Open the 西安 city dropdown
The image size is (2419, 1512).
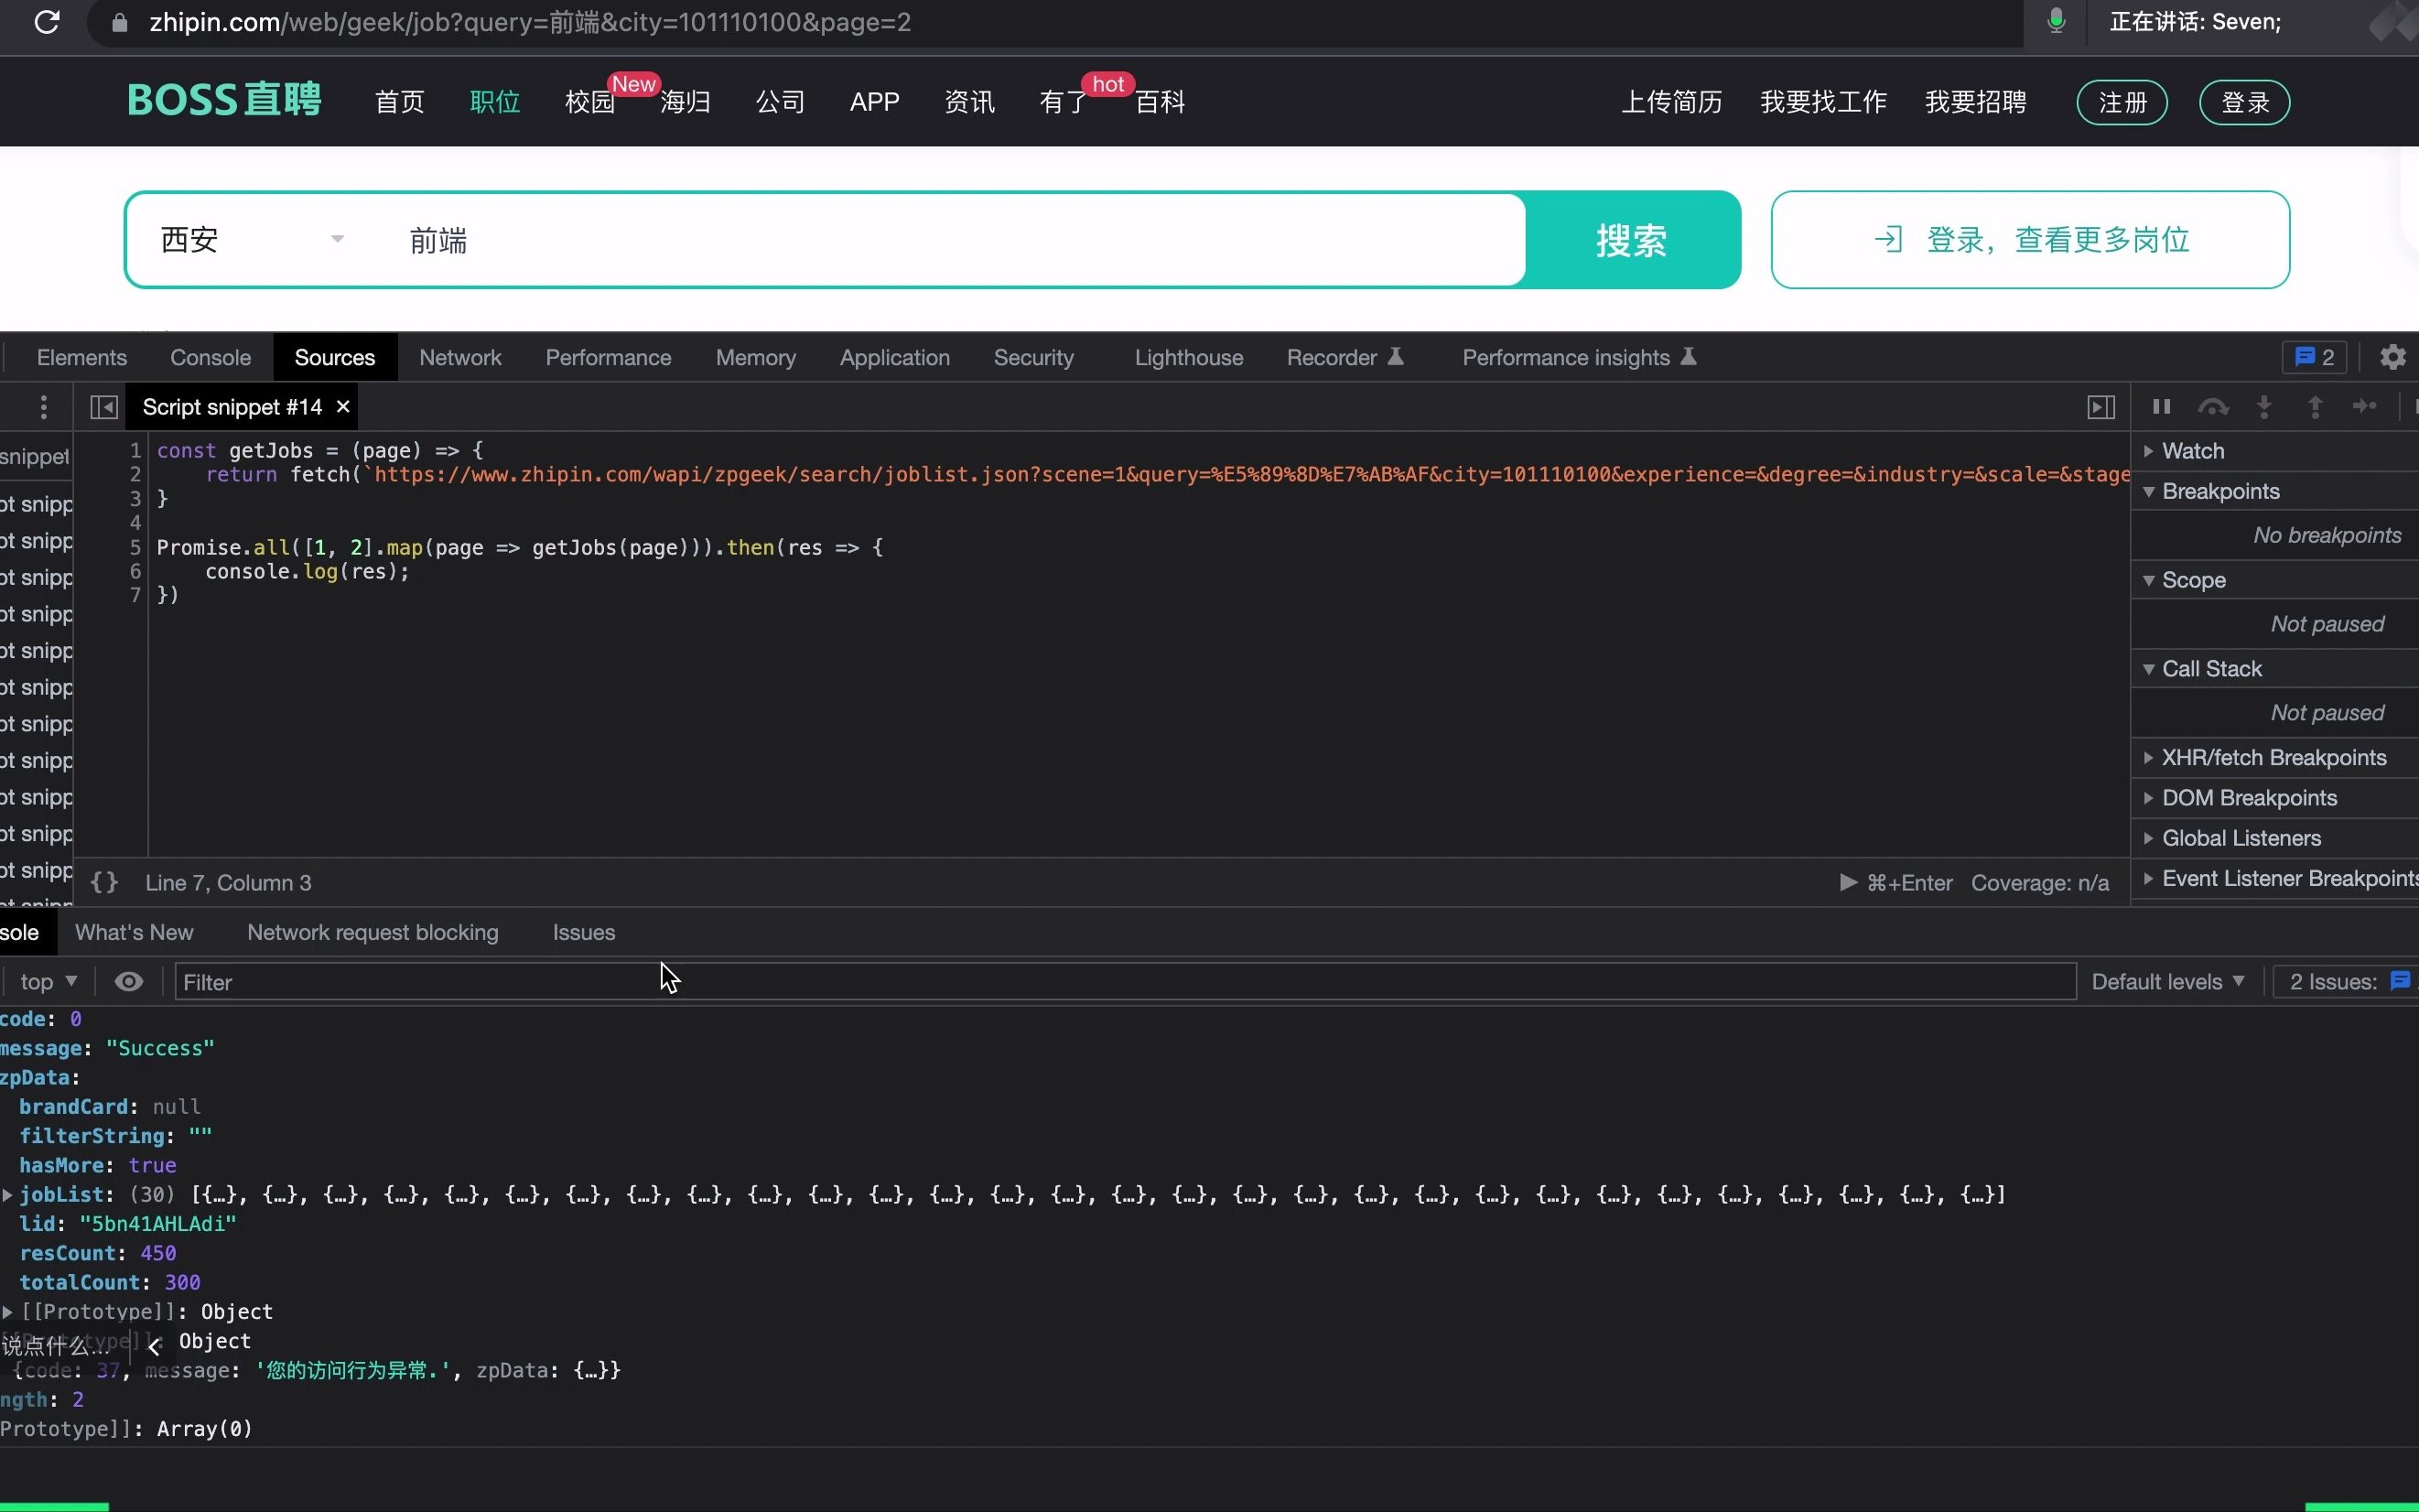[x=252, y=240]
